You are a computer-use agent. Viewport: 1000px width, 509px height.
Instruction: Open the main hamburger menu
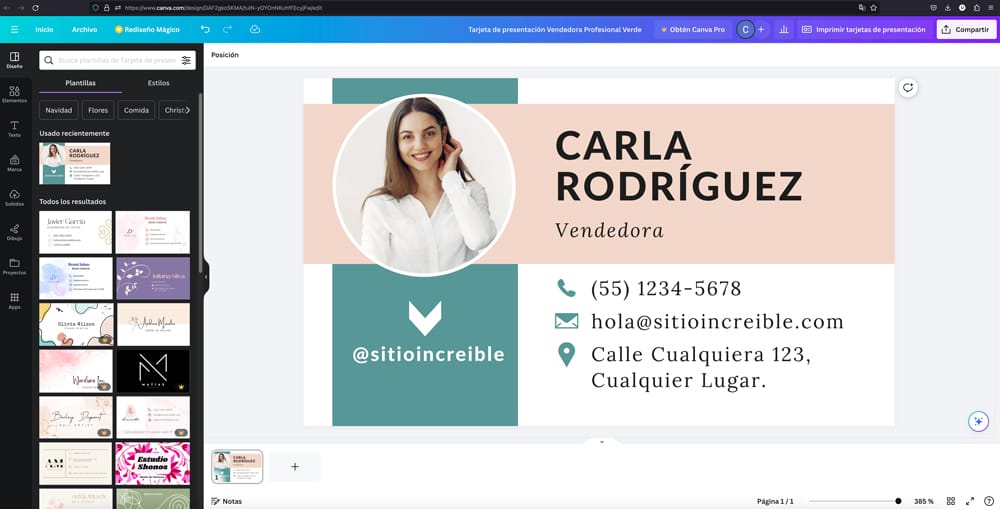[x=14, y=30]
